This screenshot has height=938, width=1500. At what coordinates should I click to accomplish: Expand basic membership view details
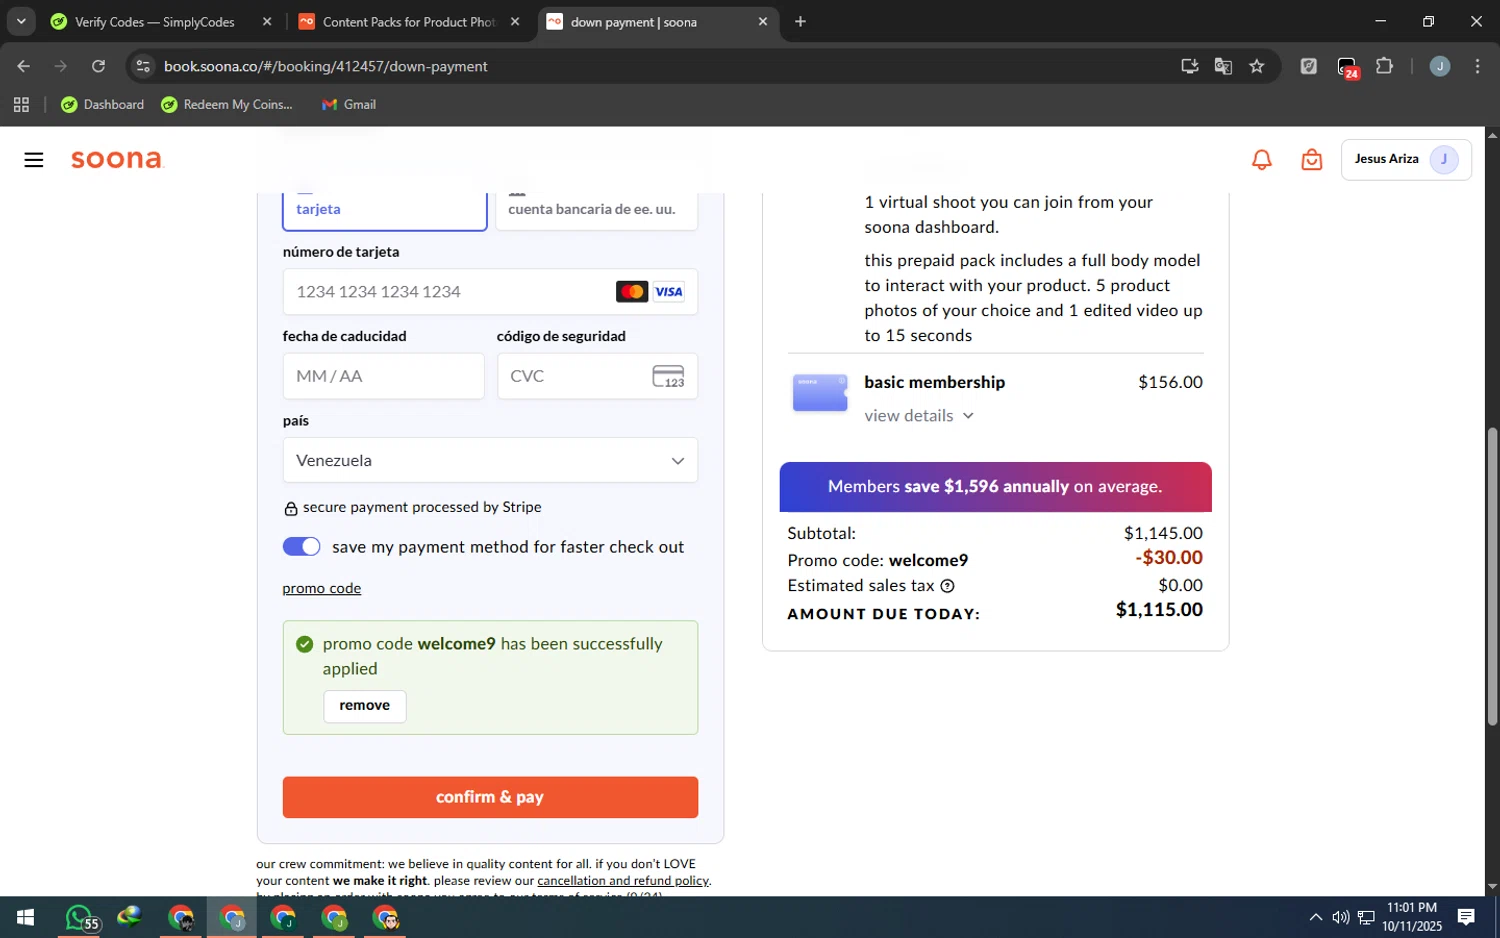click(919, 416)
